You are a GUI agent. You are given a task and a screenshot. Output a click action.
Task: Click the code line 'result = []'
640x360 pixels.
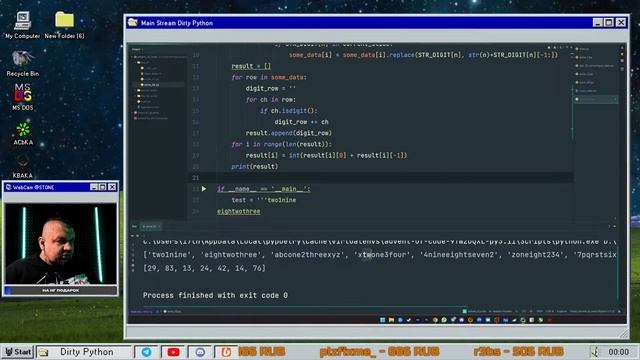coord(251,66)
